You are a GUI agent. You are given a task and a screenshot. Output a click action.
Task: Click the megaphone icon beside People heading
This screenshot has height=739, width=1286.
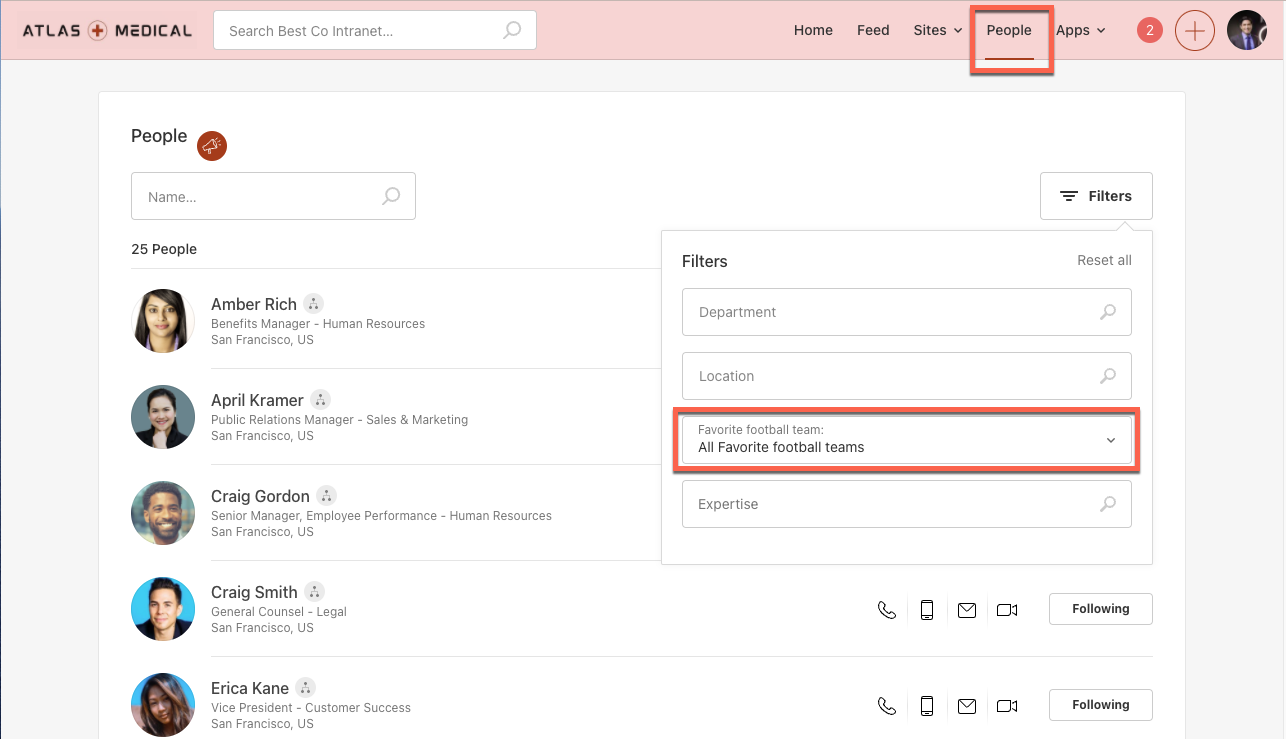pyautogui.click(x=212, y=146)
